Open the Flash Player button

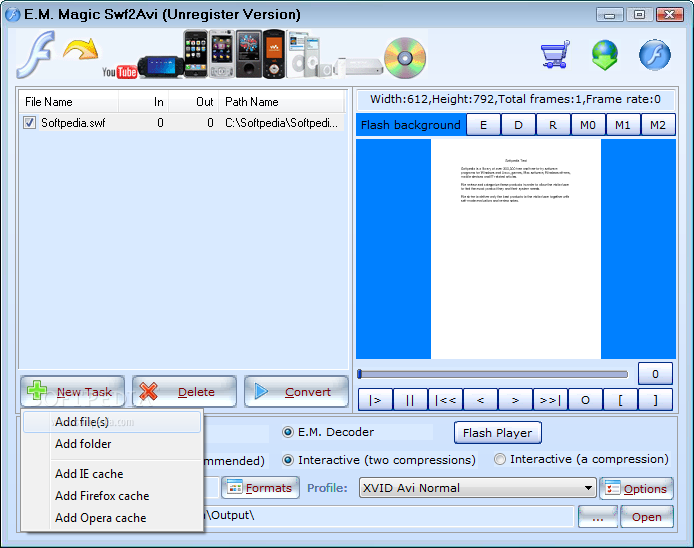[x=497, y=433]
